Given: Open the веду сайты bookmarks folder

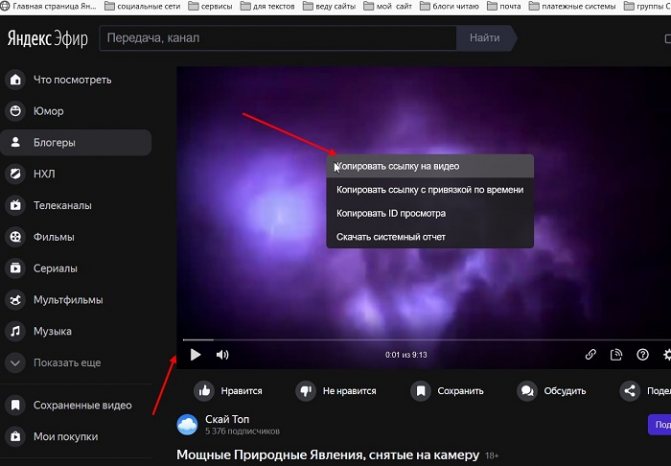Looking at the screenshot, I should click(329, 6).
